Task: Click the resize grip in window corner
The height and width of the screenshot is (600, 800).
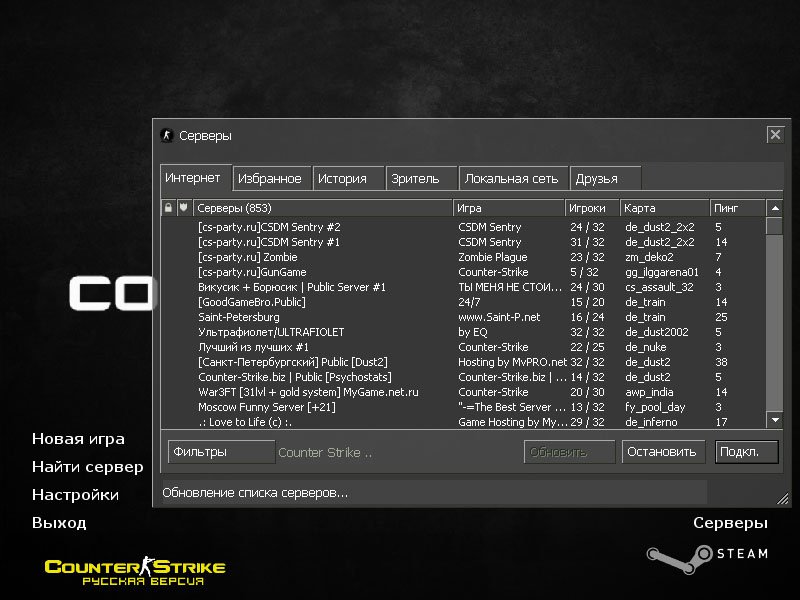Action: [x=782, y=498]
